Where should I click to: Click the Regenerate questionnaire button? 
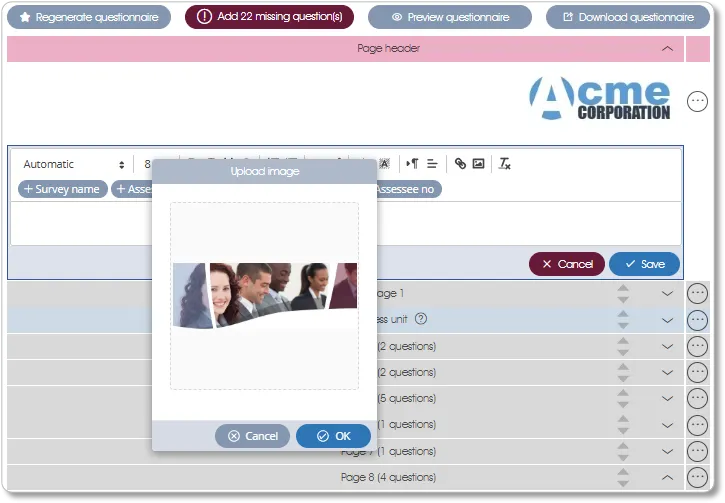[89, 17]
